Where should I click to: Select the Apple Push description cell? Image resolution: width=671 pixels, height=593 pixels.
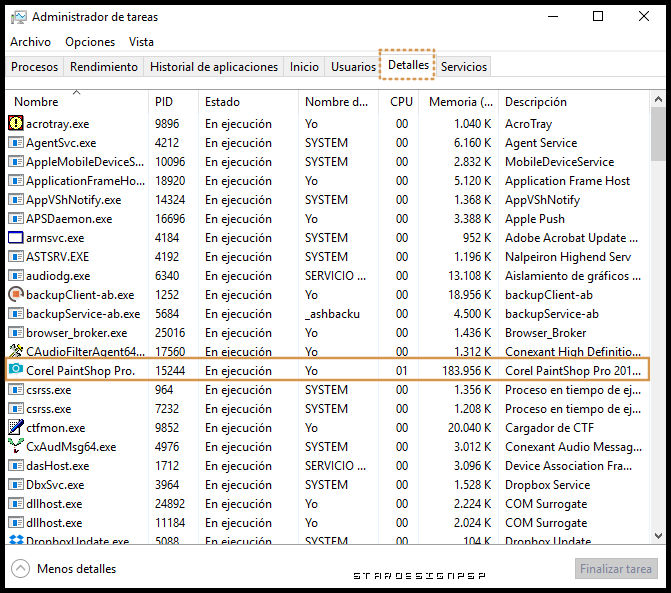[535, 219]
